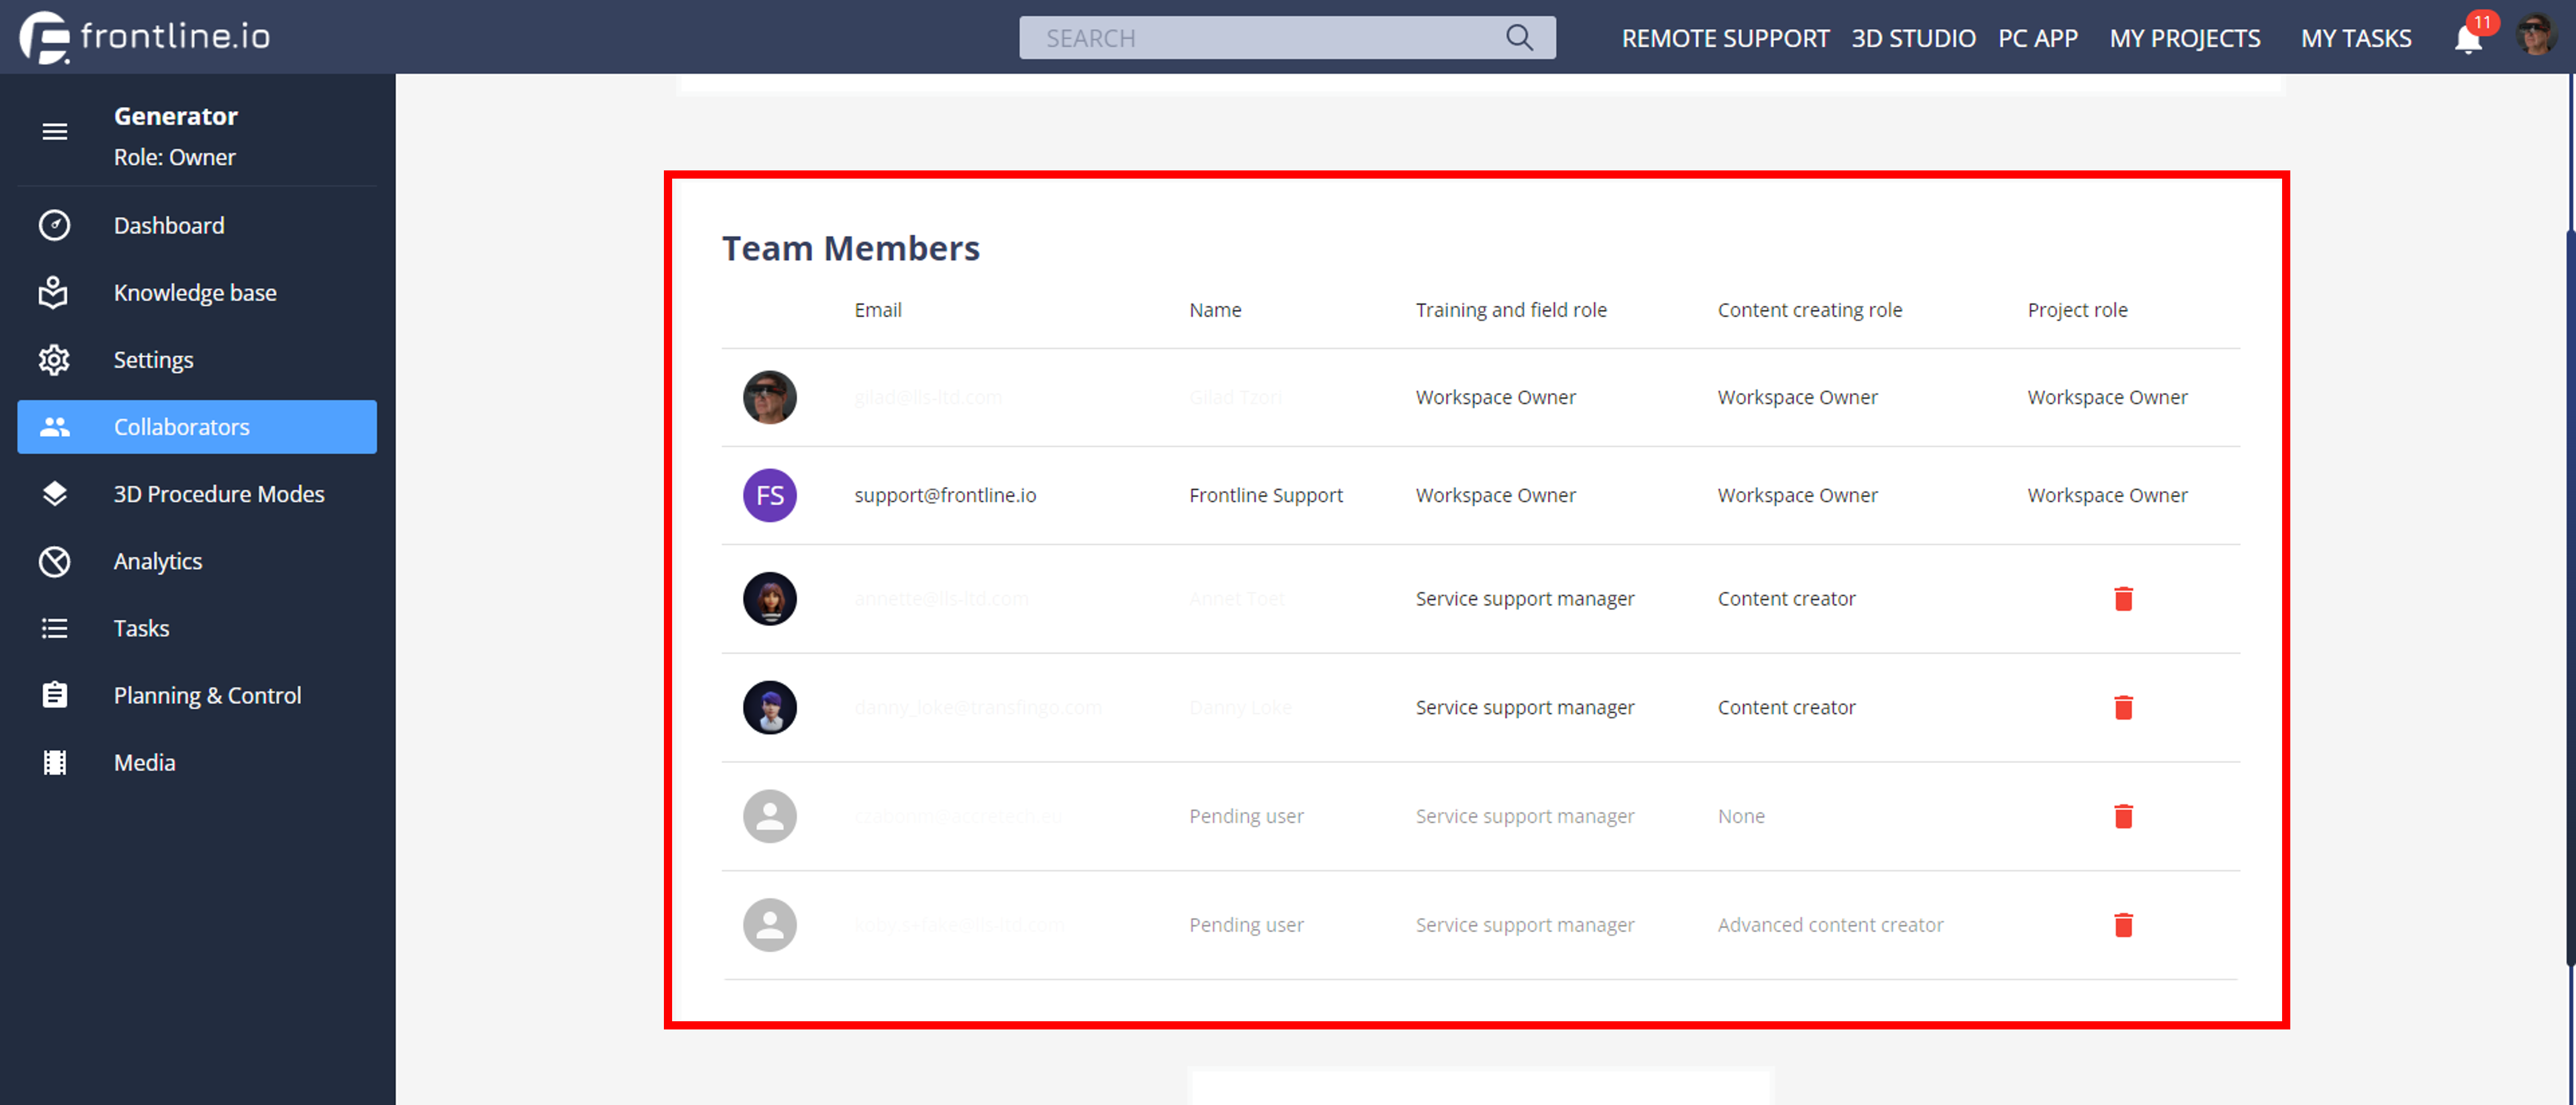This screenshot has width=2576, height=1105.
Task: Open 3D STUDIO from top bar
Action: 1912,39
